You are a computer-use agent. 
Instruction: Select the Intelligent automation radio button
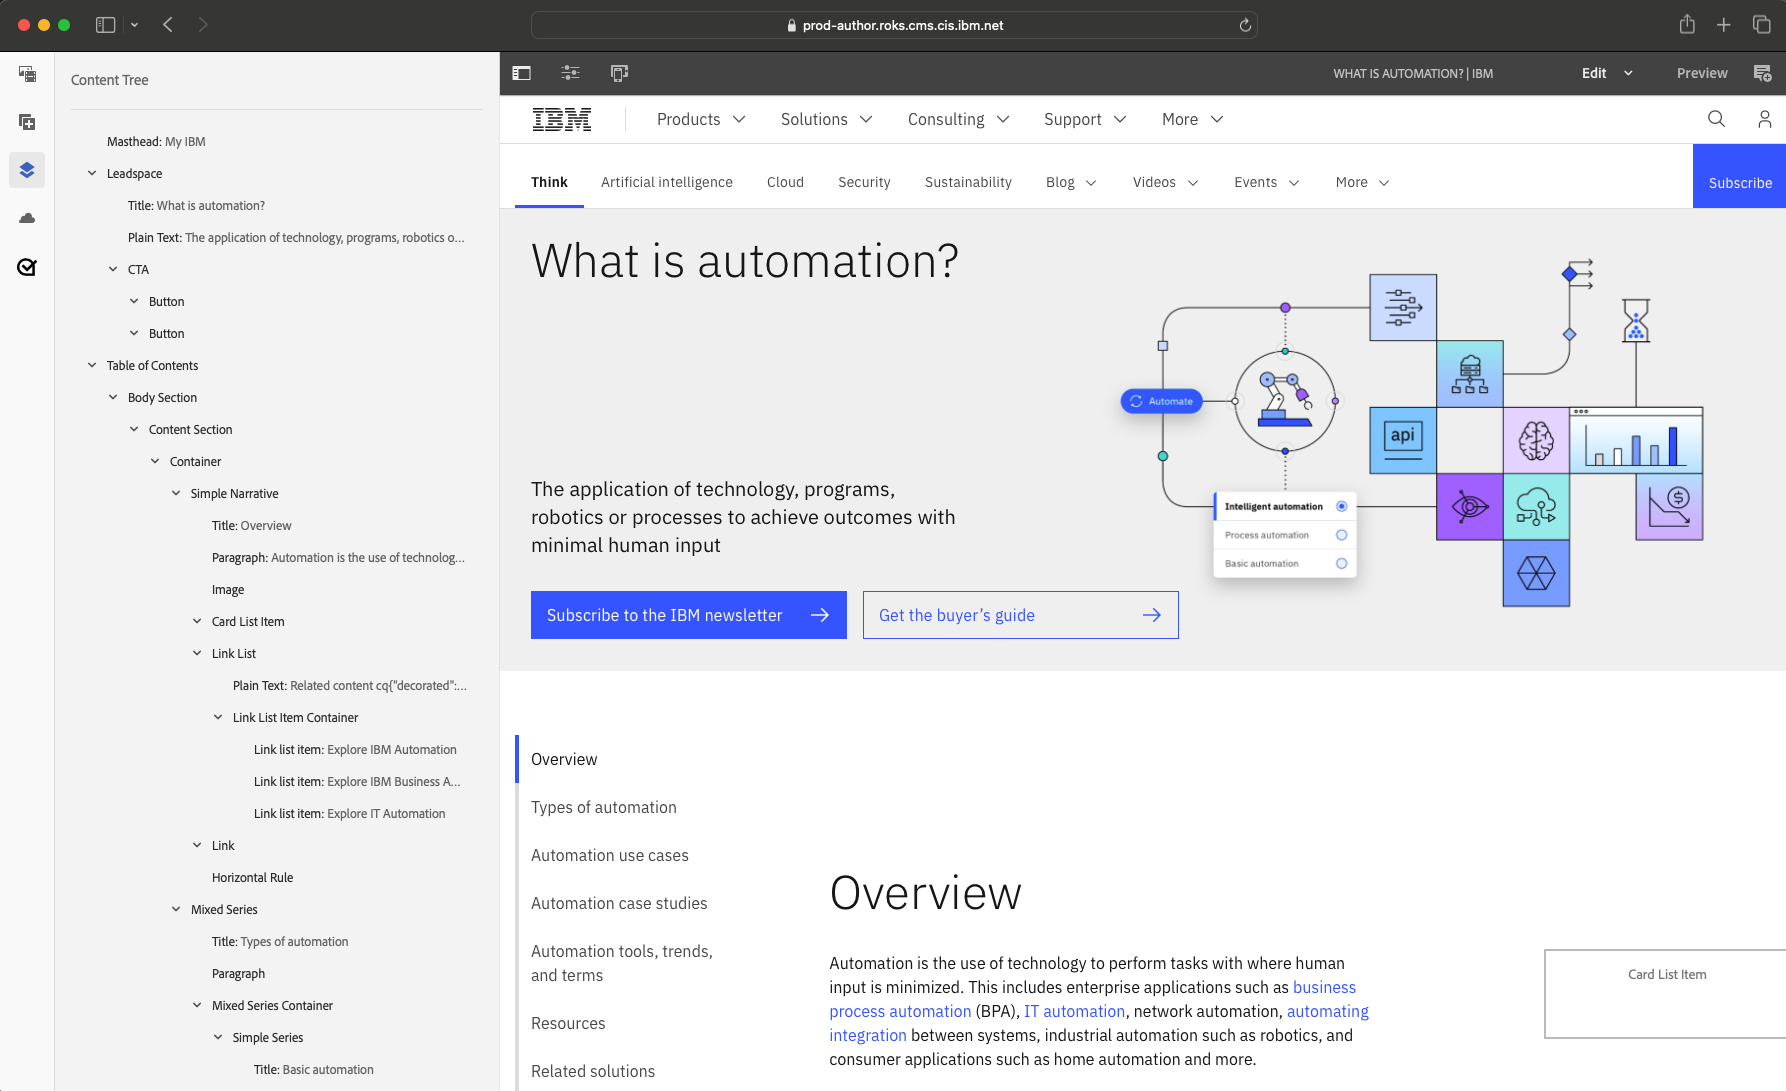(1342, 506)
